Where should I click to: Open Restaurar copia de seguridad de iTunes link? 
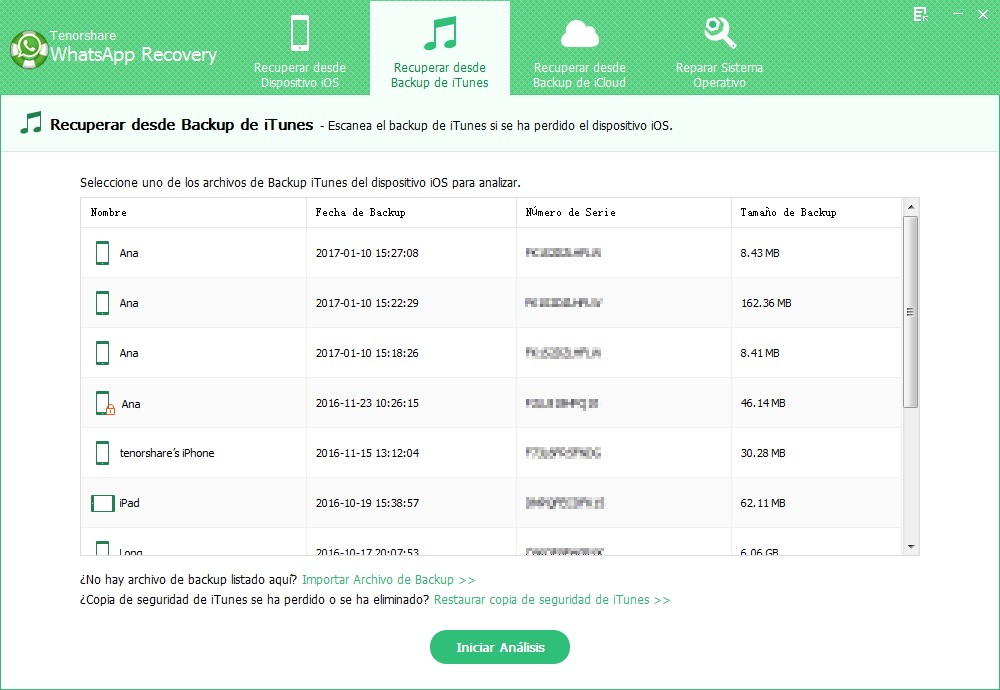(552, 599)
